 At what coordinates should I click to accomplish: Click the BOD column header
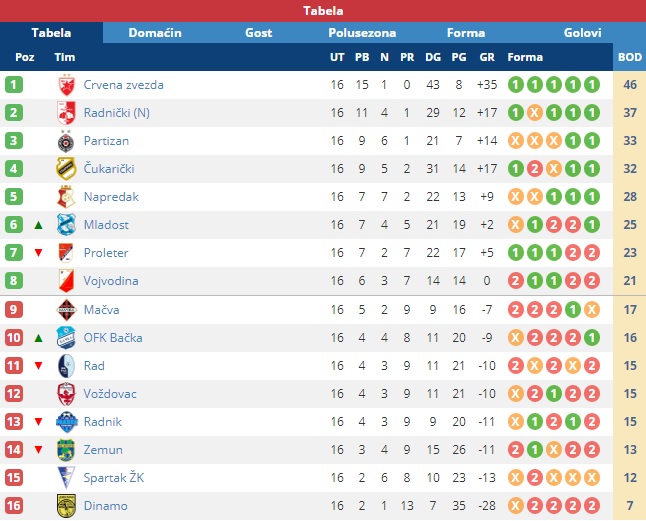tap(630, 57)
